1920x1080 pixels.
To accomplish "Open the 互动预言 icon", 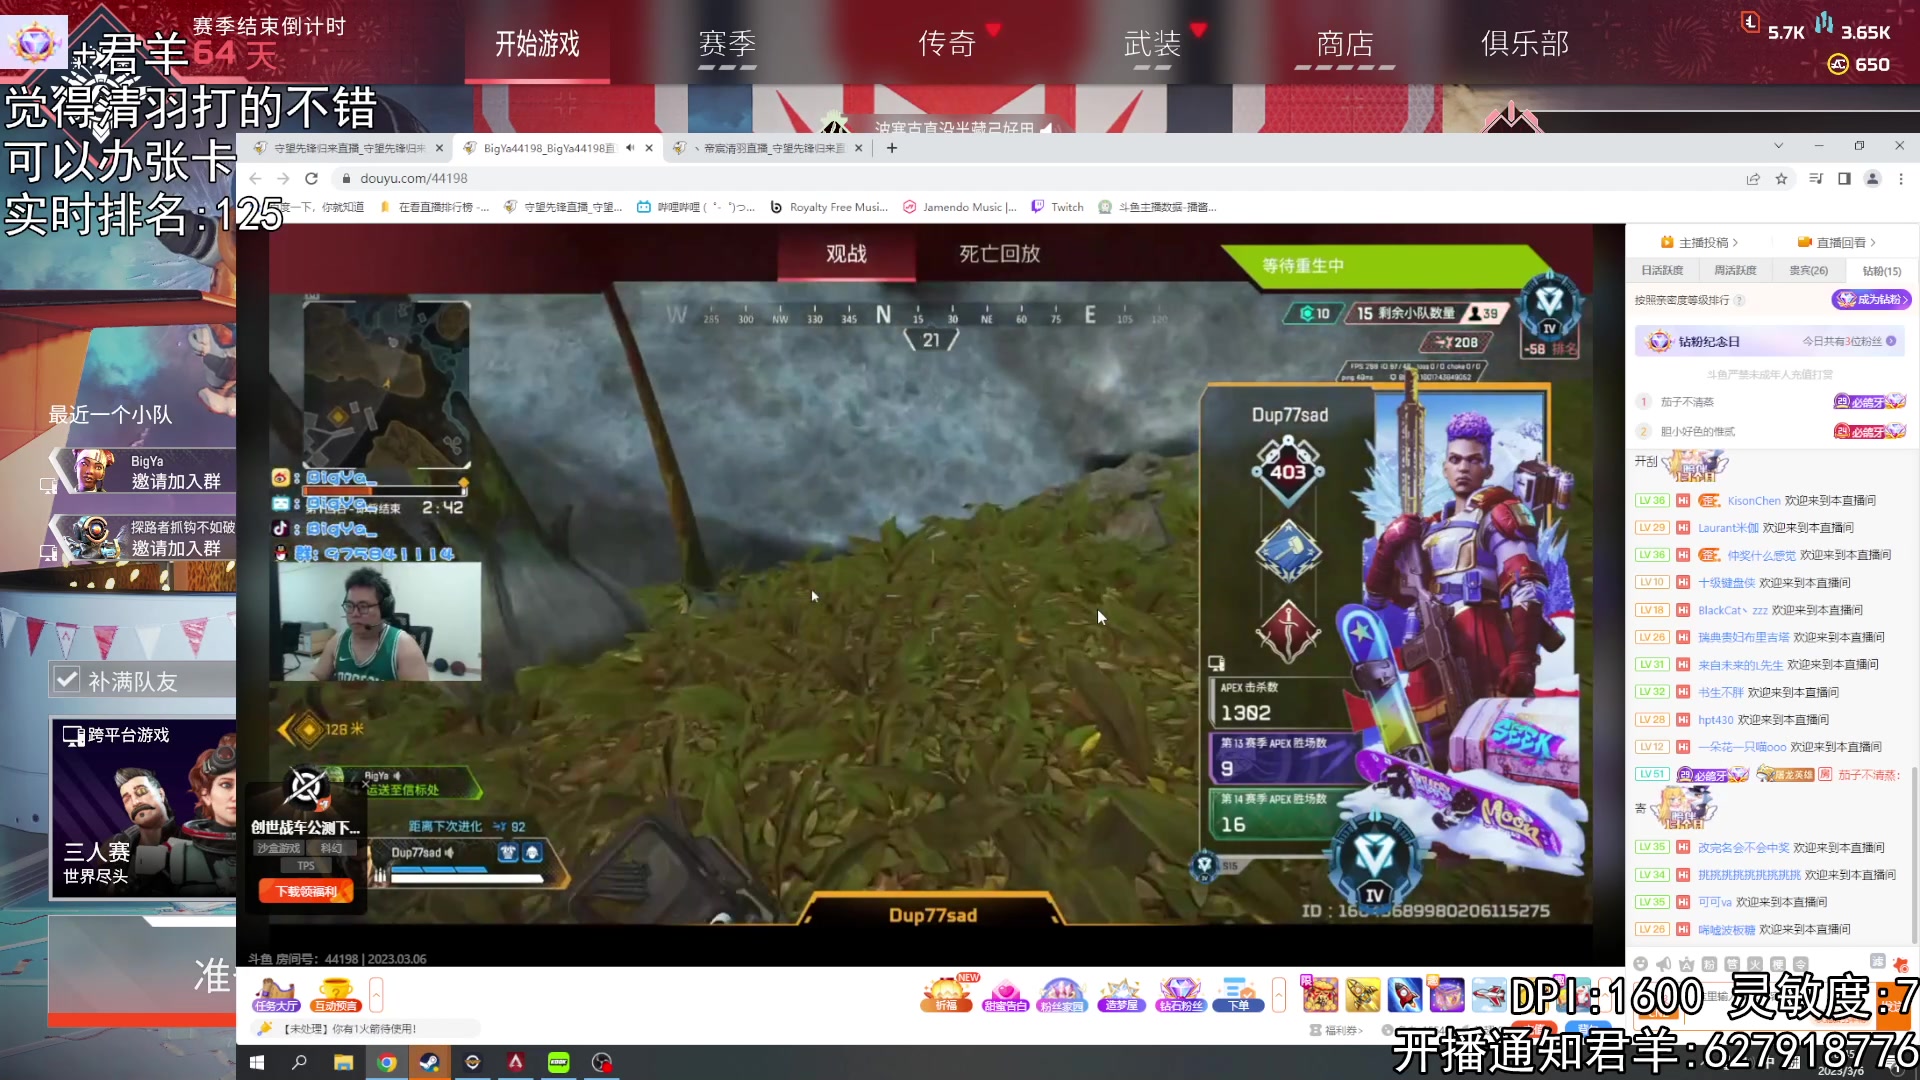I will point(335,996).
